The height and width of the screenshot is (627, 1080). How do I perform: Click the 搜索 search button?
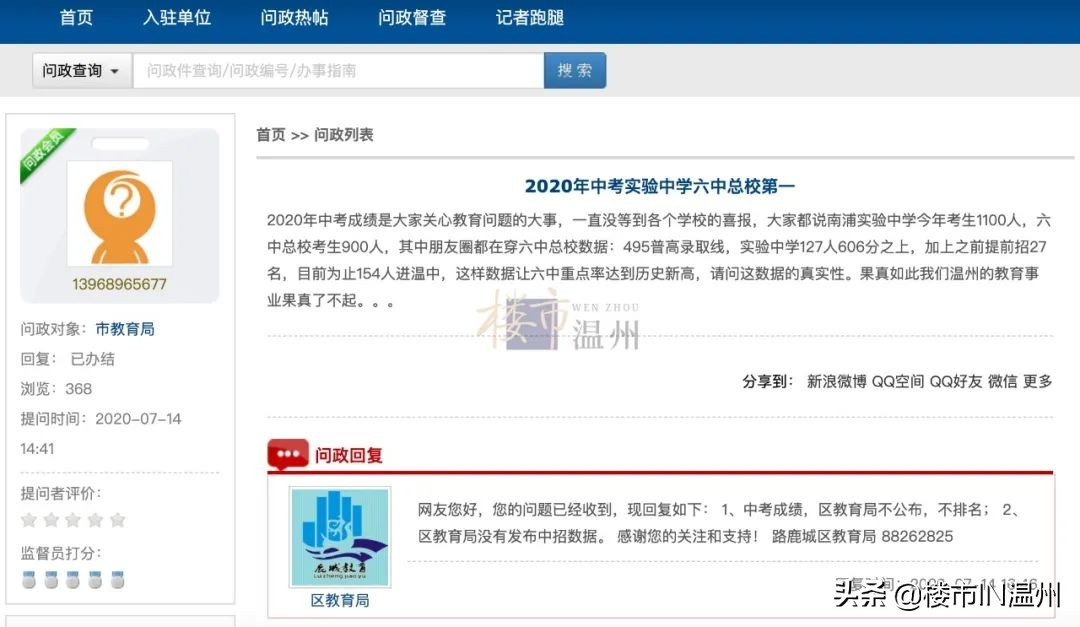point(575,70)
